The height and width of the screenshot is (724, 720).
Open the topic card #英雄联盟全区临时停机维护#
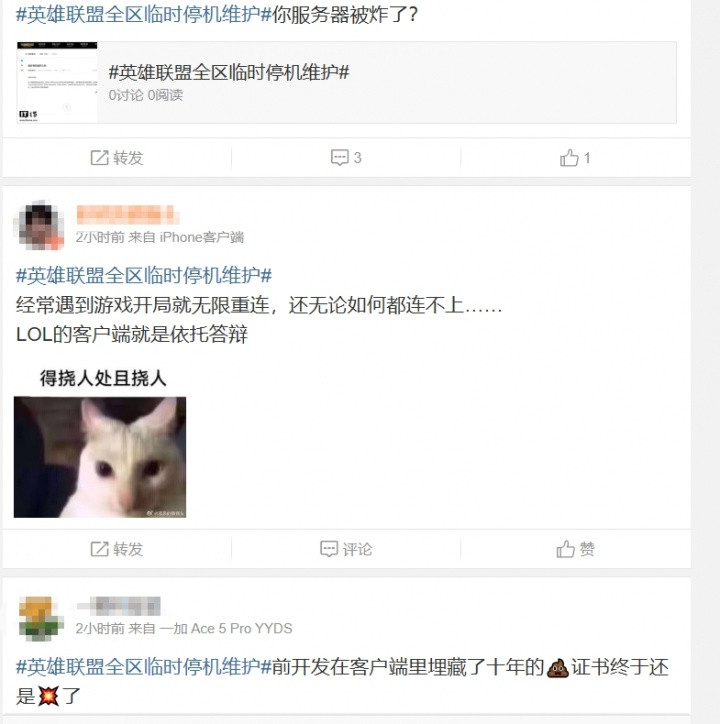tap(346, 82)
